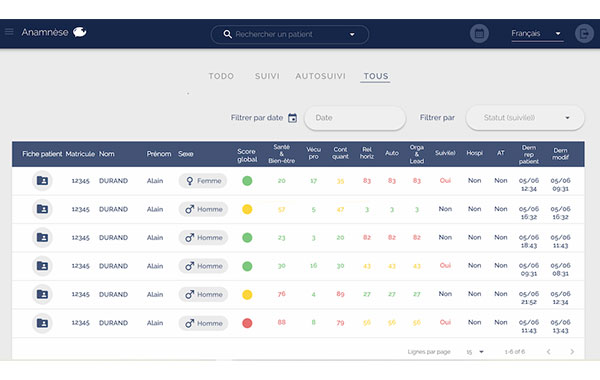Sort by the Hospi column header
Screen dimensions: 600x380
tap(474, 153)
